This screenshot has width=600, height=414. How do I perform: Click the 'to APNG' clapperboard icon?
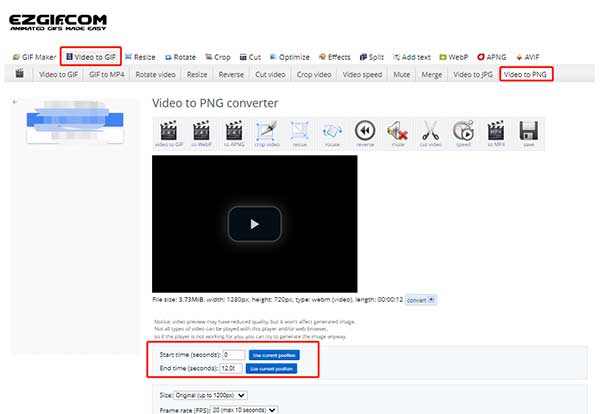pos(234,134)
